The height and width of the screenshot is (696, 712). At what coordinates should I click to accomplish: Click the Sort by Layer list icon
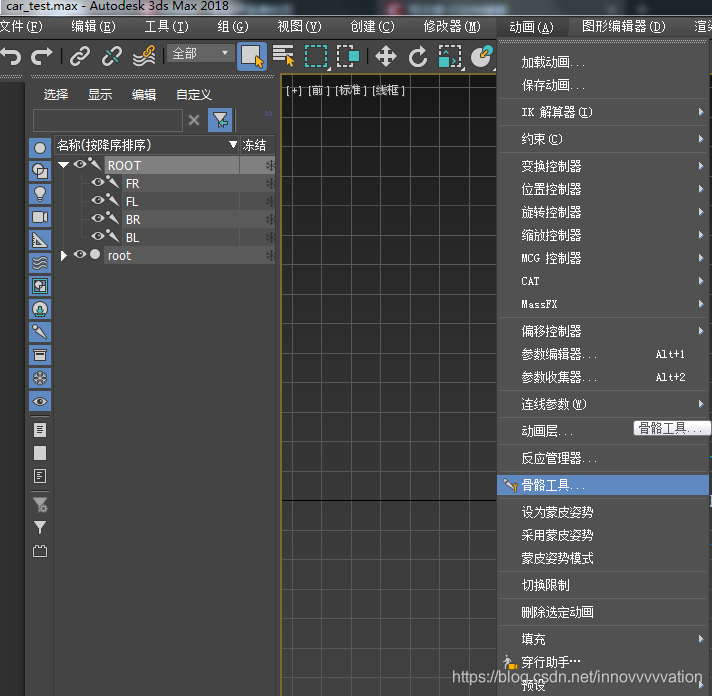tap(40, 429)
